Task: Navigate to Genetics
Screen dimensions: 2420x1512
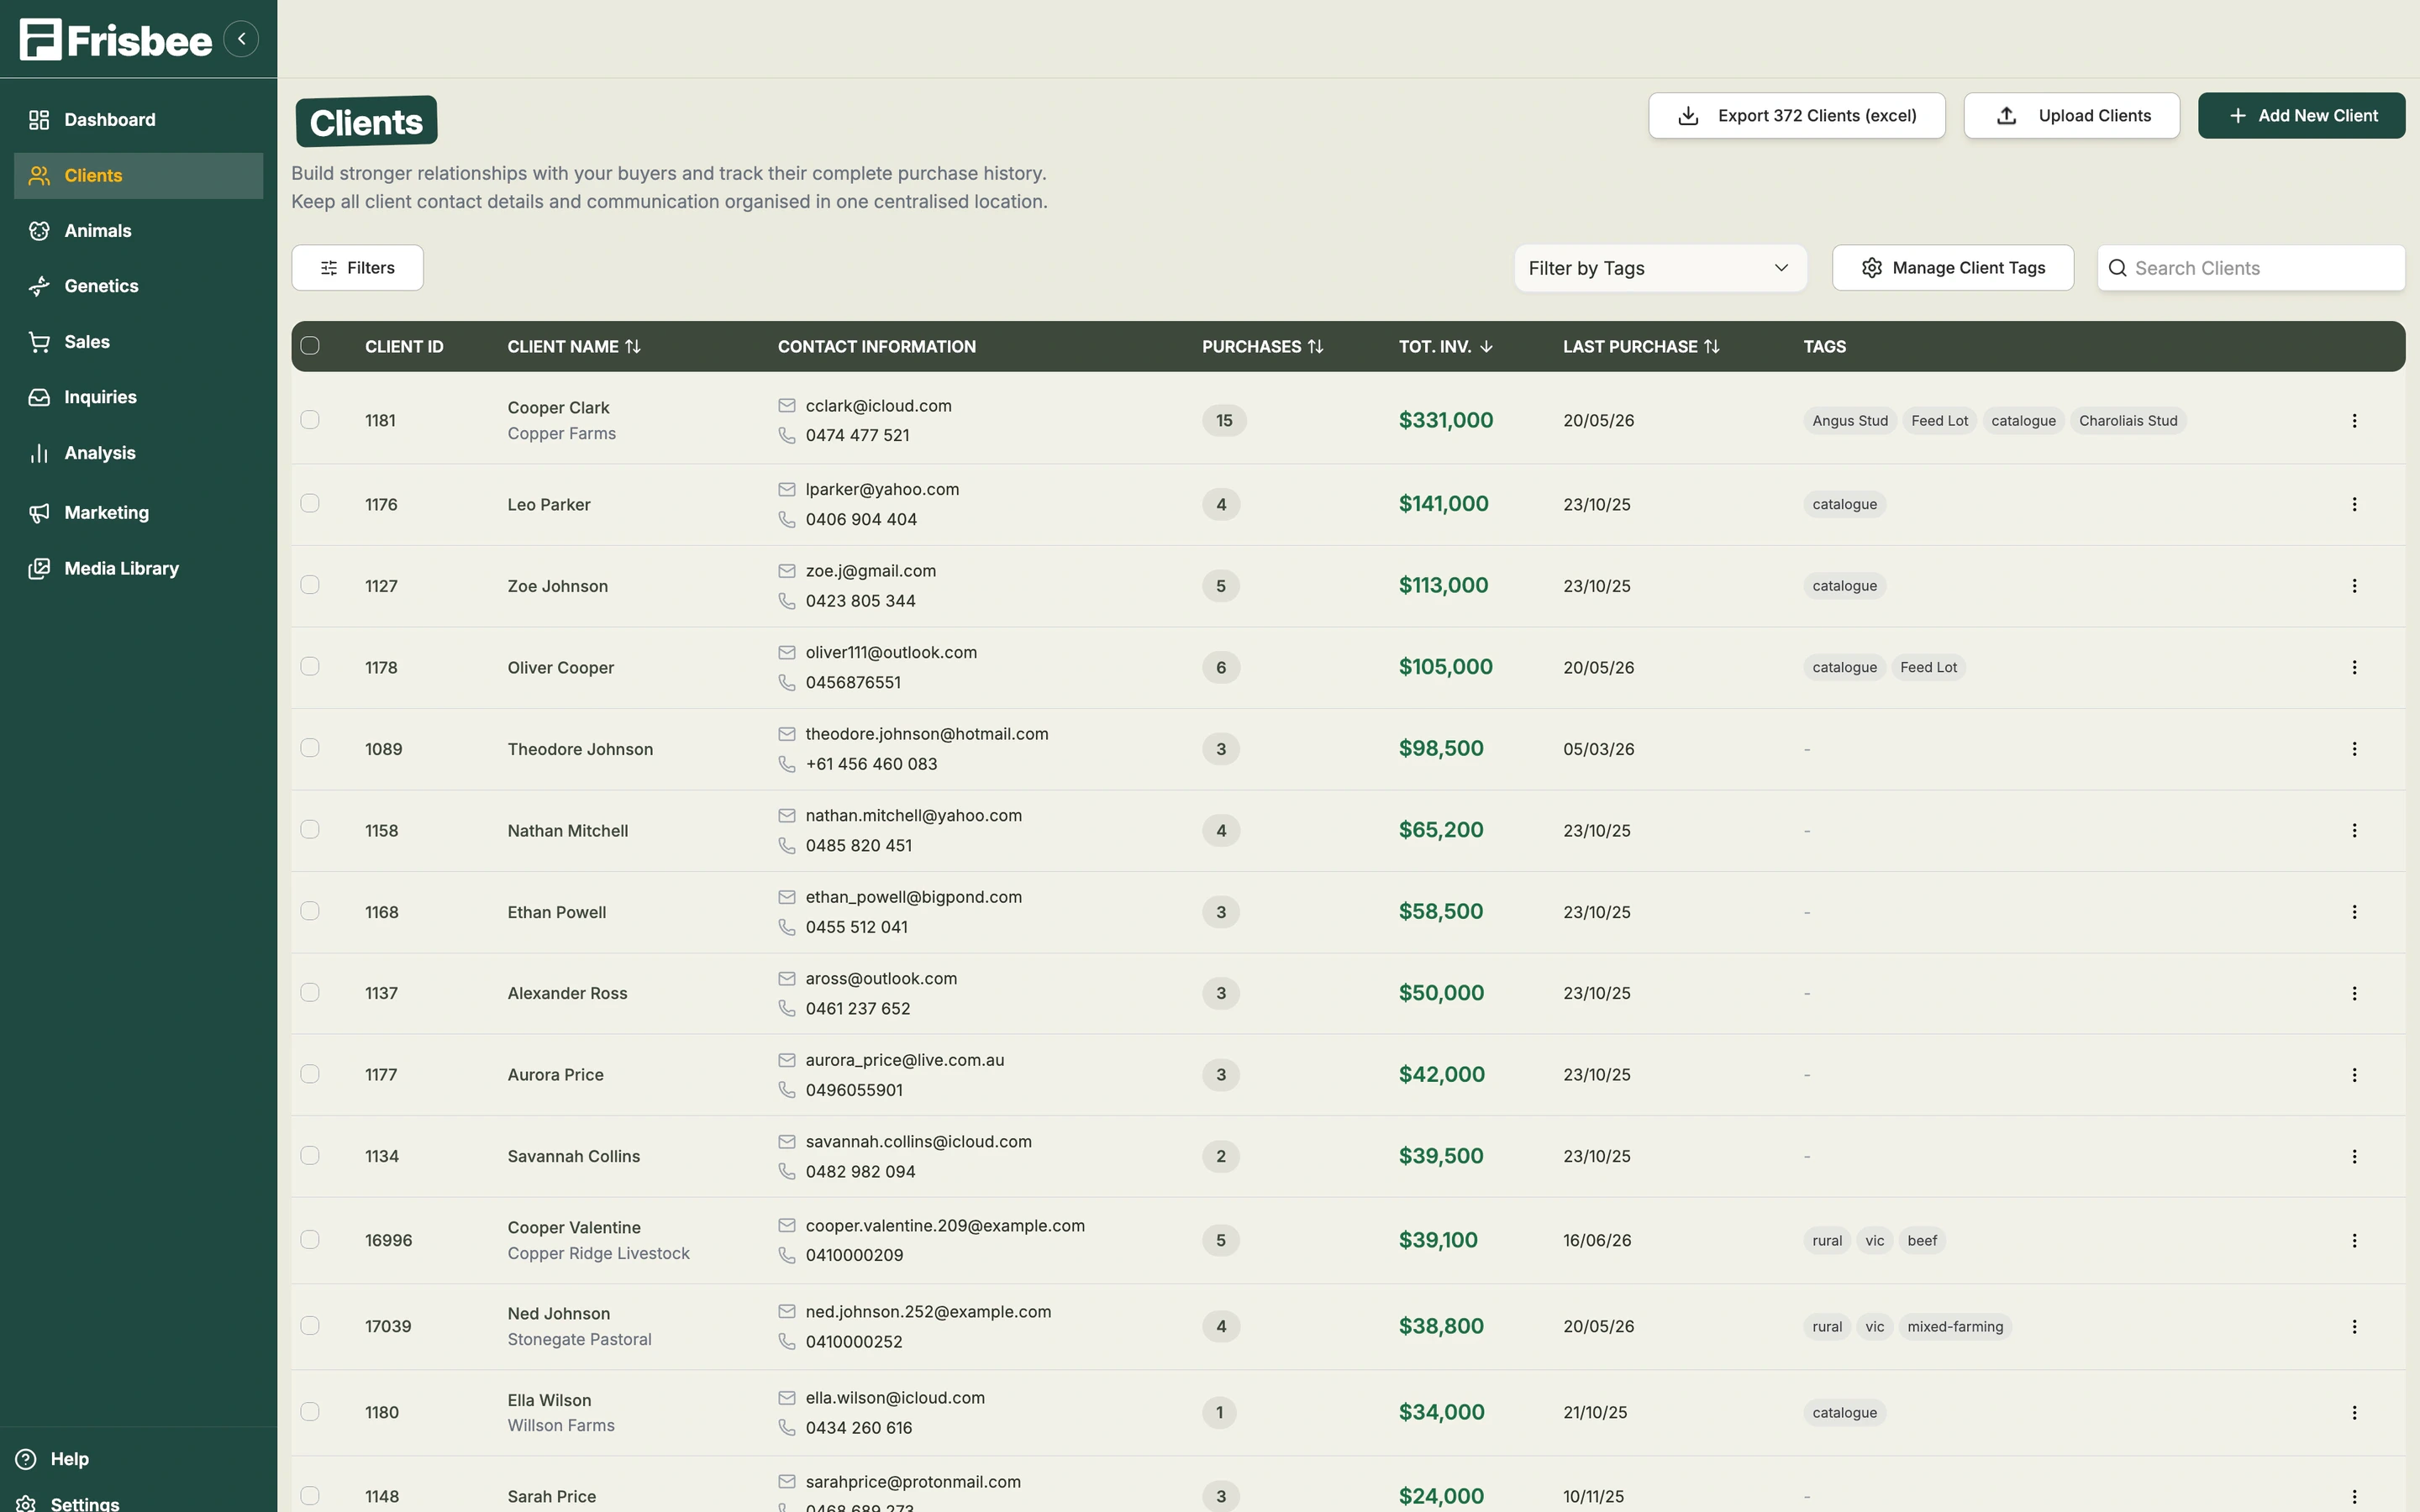Action: click(x=139, y=286)
